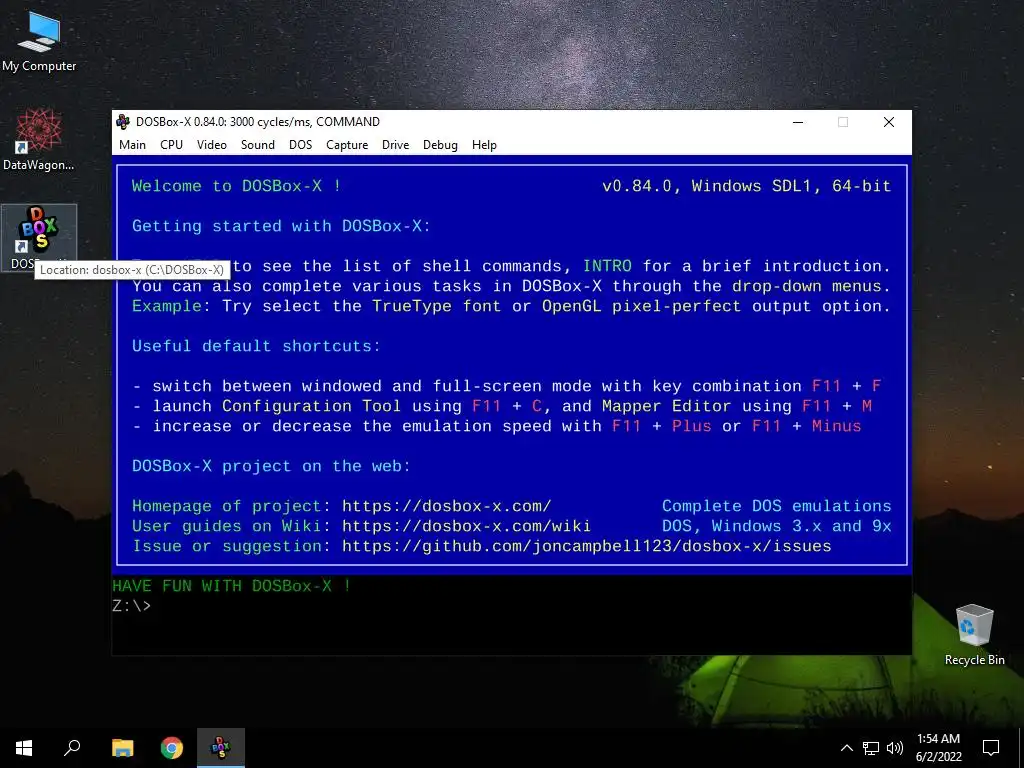
Task: Click the 'Complete DOS emulations' text
Action: coord(776,506)
